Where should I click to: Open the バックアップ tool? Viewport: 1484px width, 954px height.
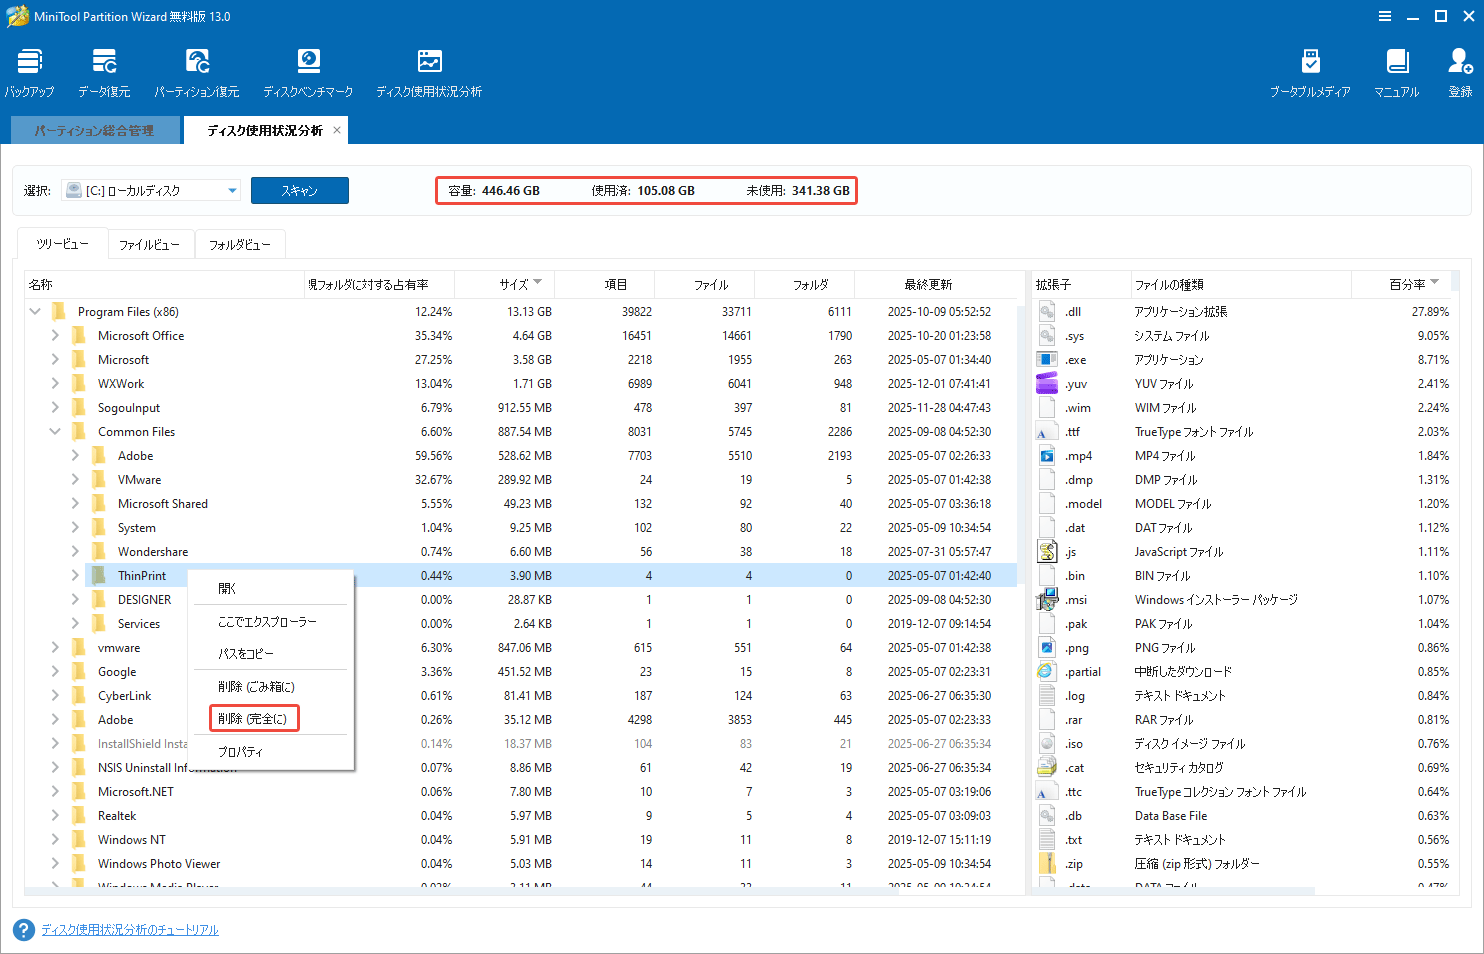(x=29, y=70)
